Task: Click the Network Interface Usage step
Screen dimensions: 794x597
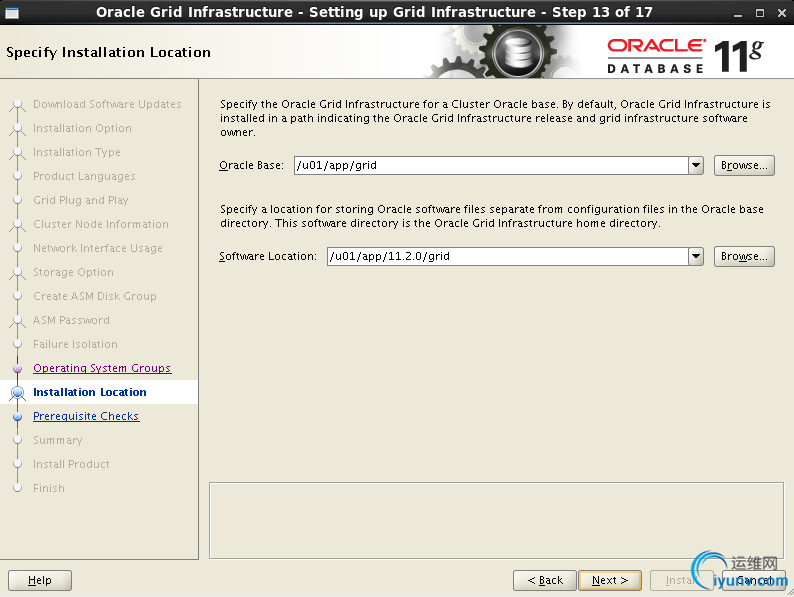Action: coord(98,248)
